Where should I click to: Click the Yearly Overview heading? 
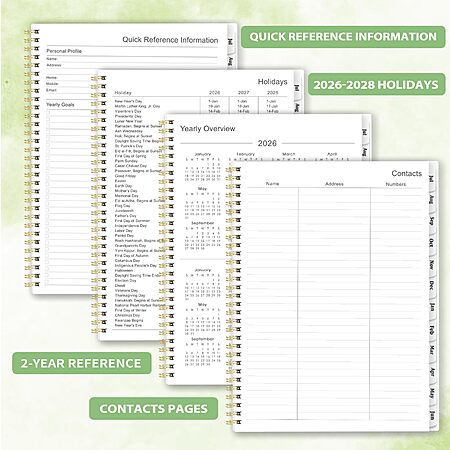point(208,129)
